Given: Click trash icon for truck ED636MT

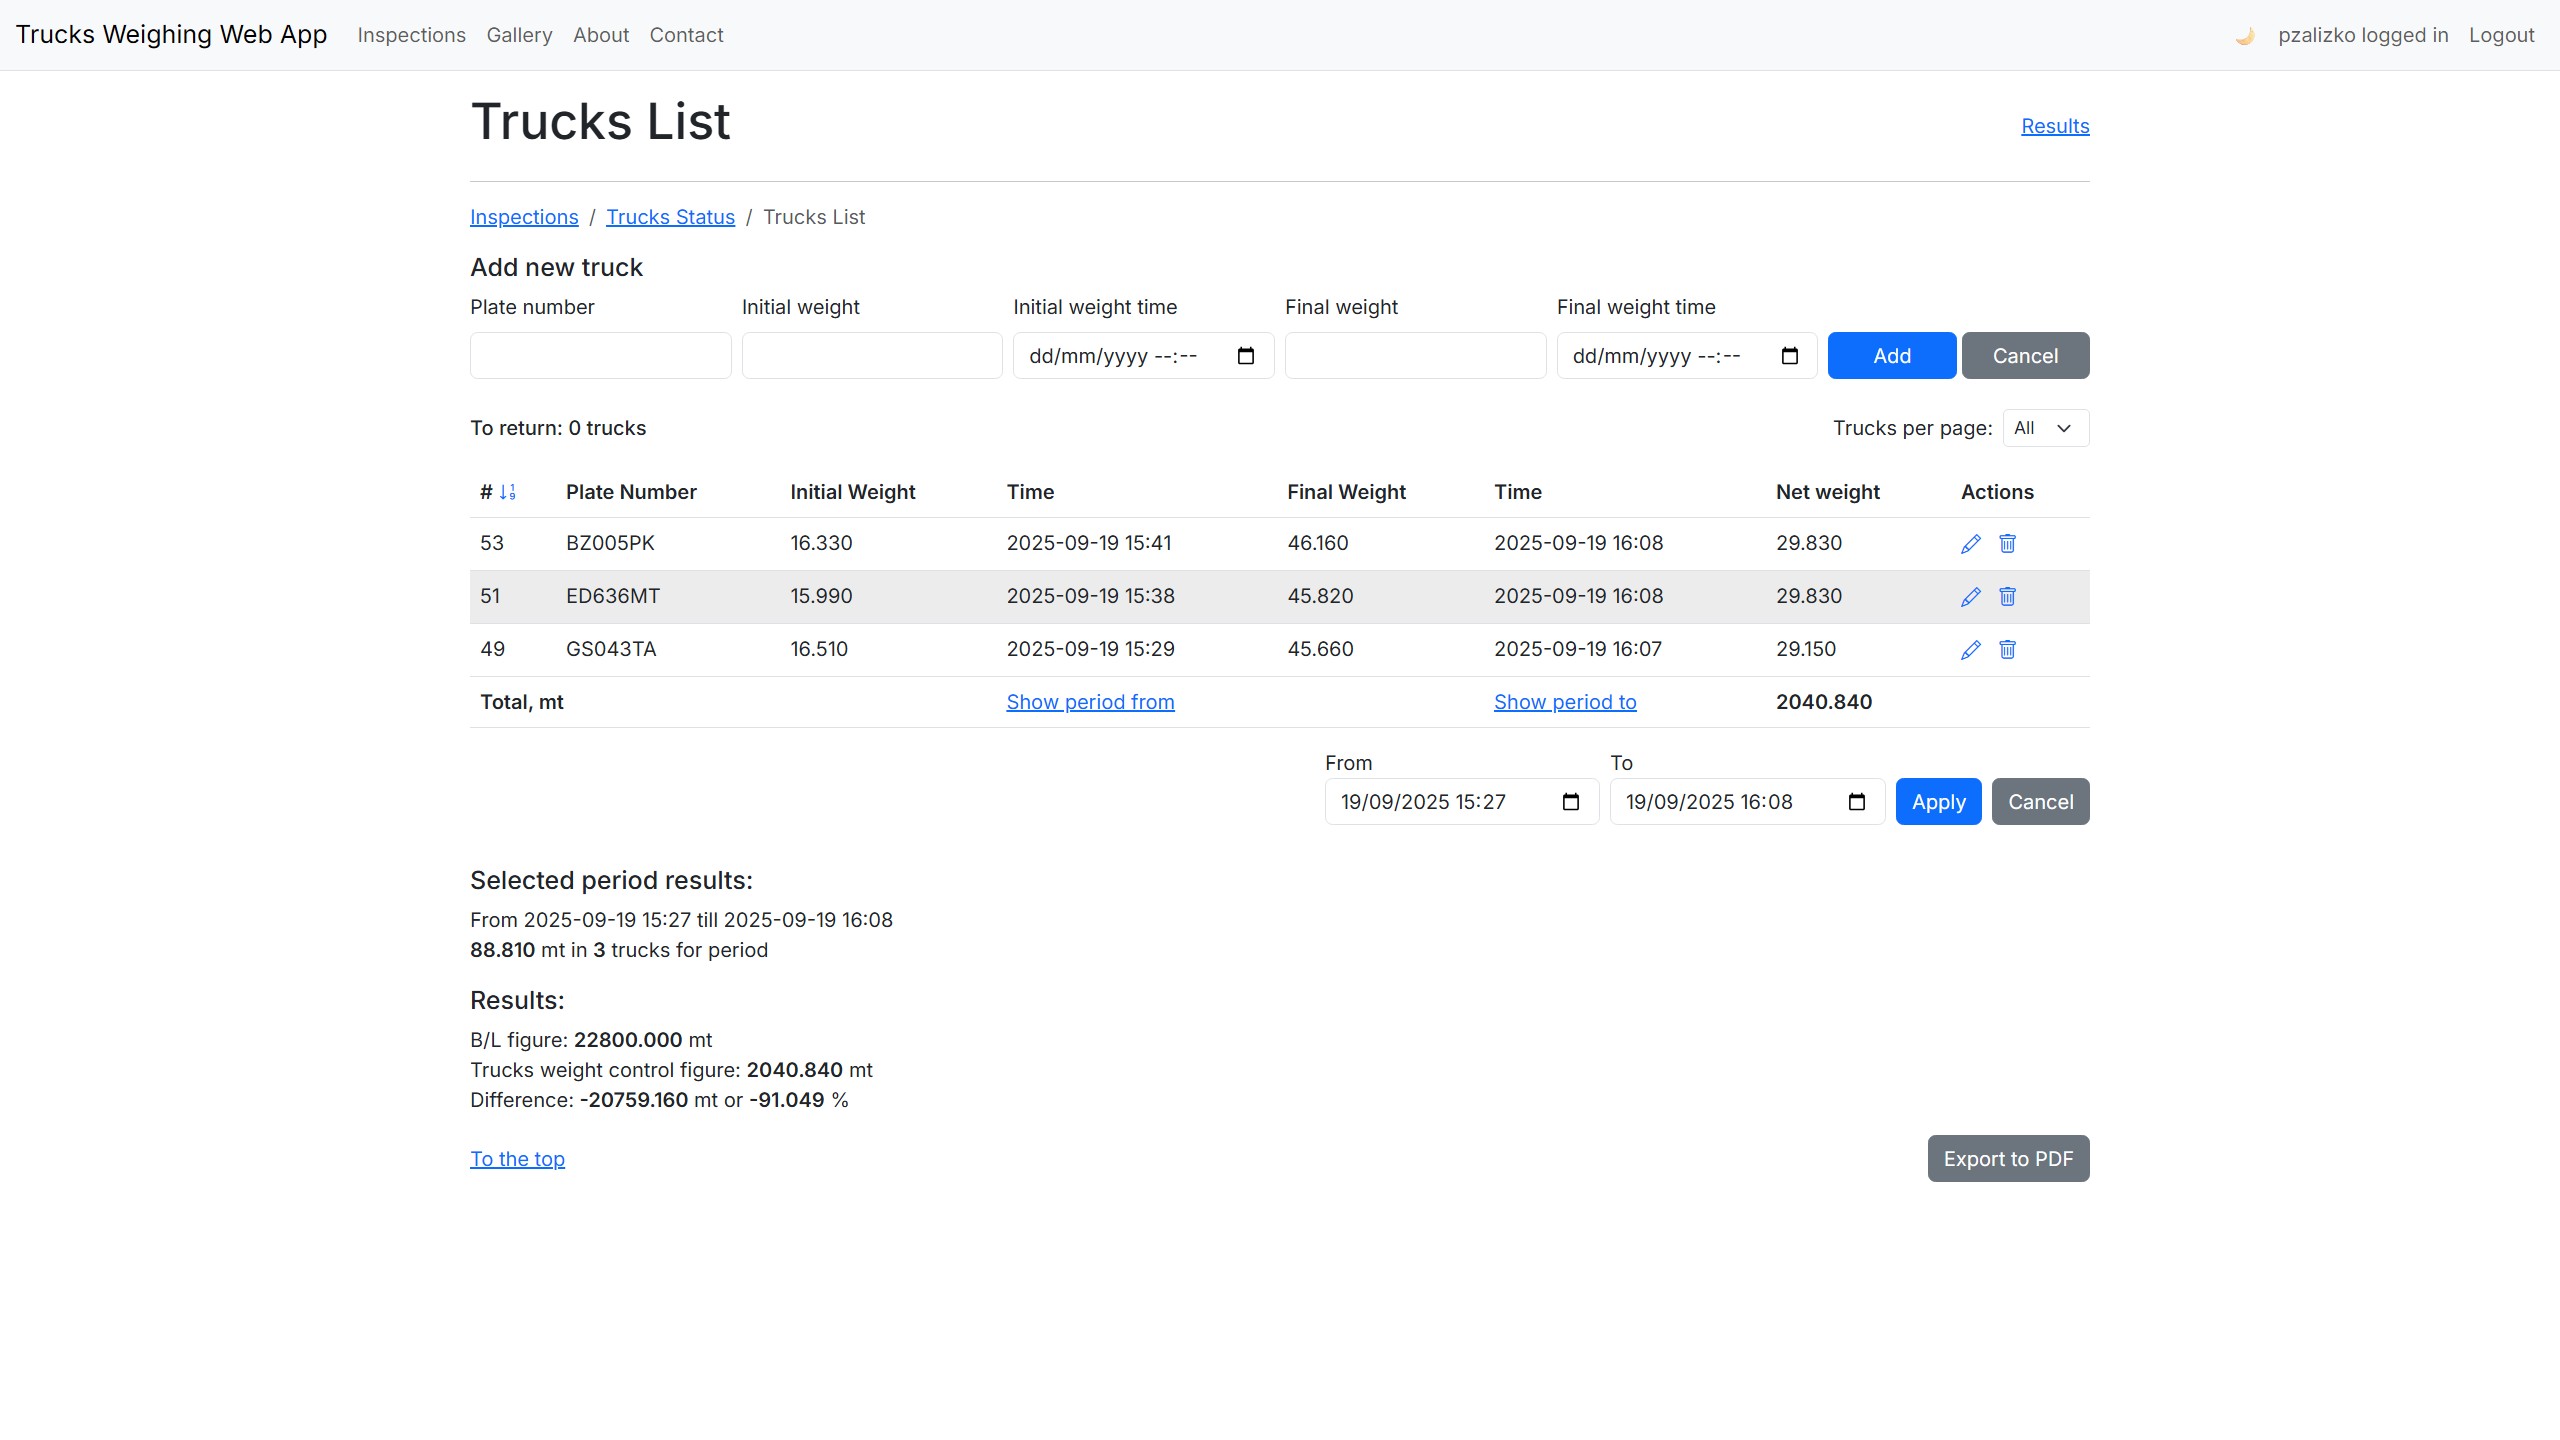Looking at the screenshot, I should 2007,597.
